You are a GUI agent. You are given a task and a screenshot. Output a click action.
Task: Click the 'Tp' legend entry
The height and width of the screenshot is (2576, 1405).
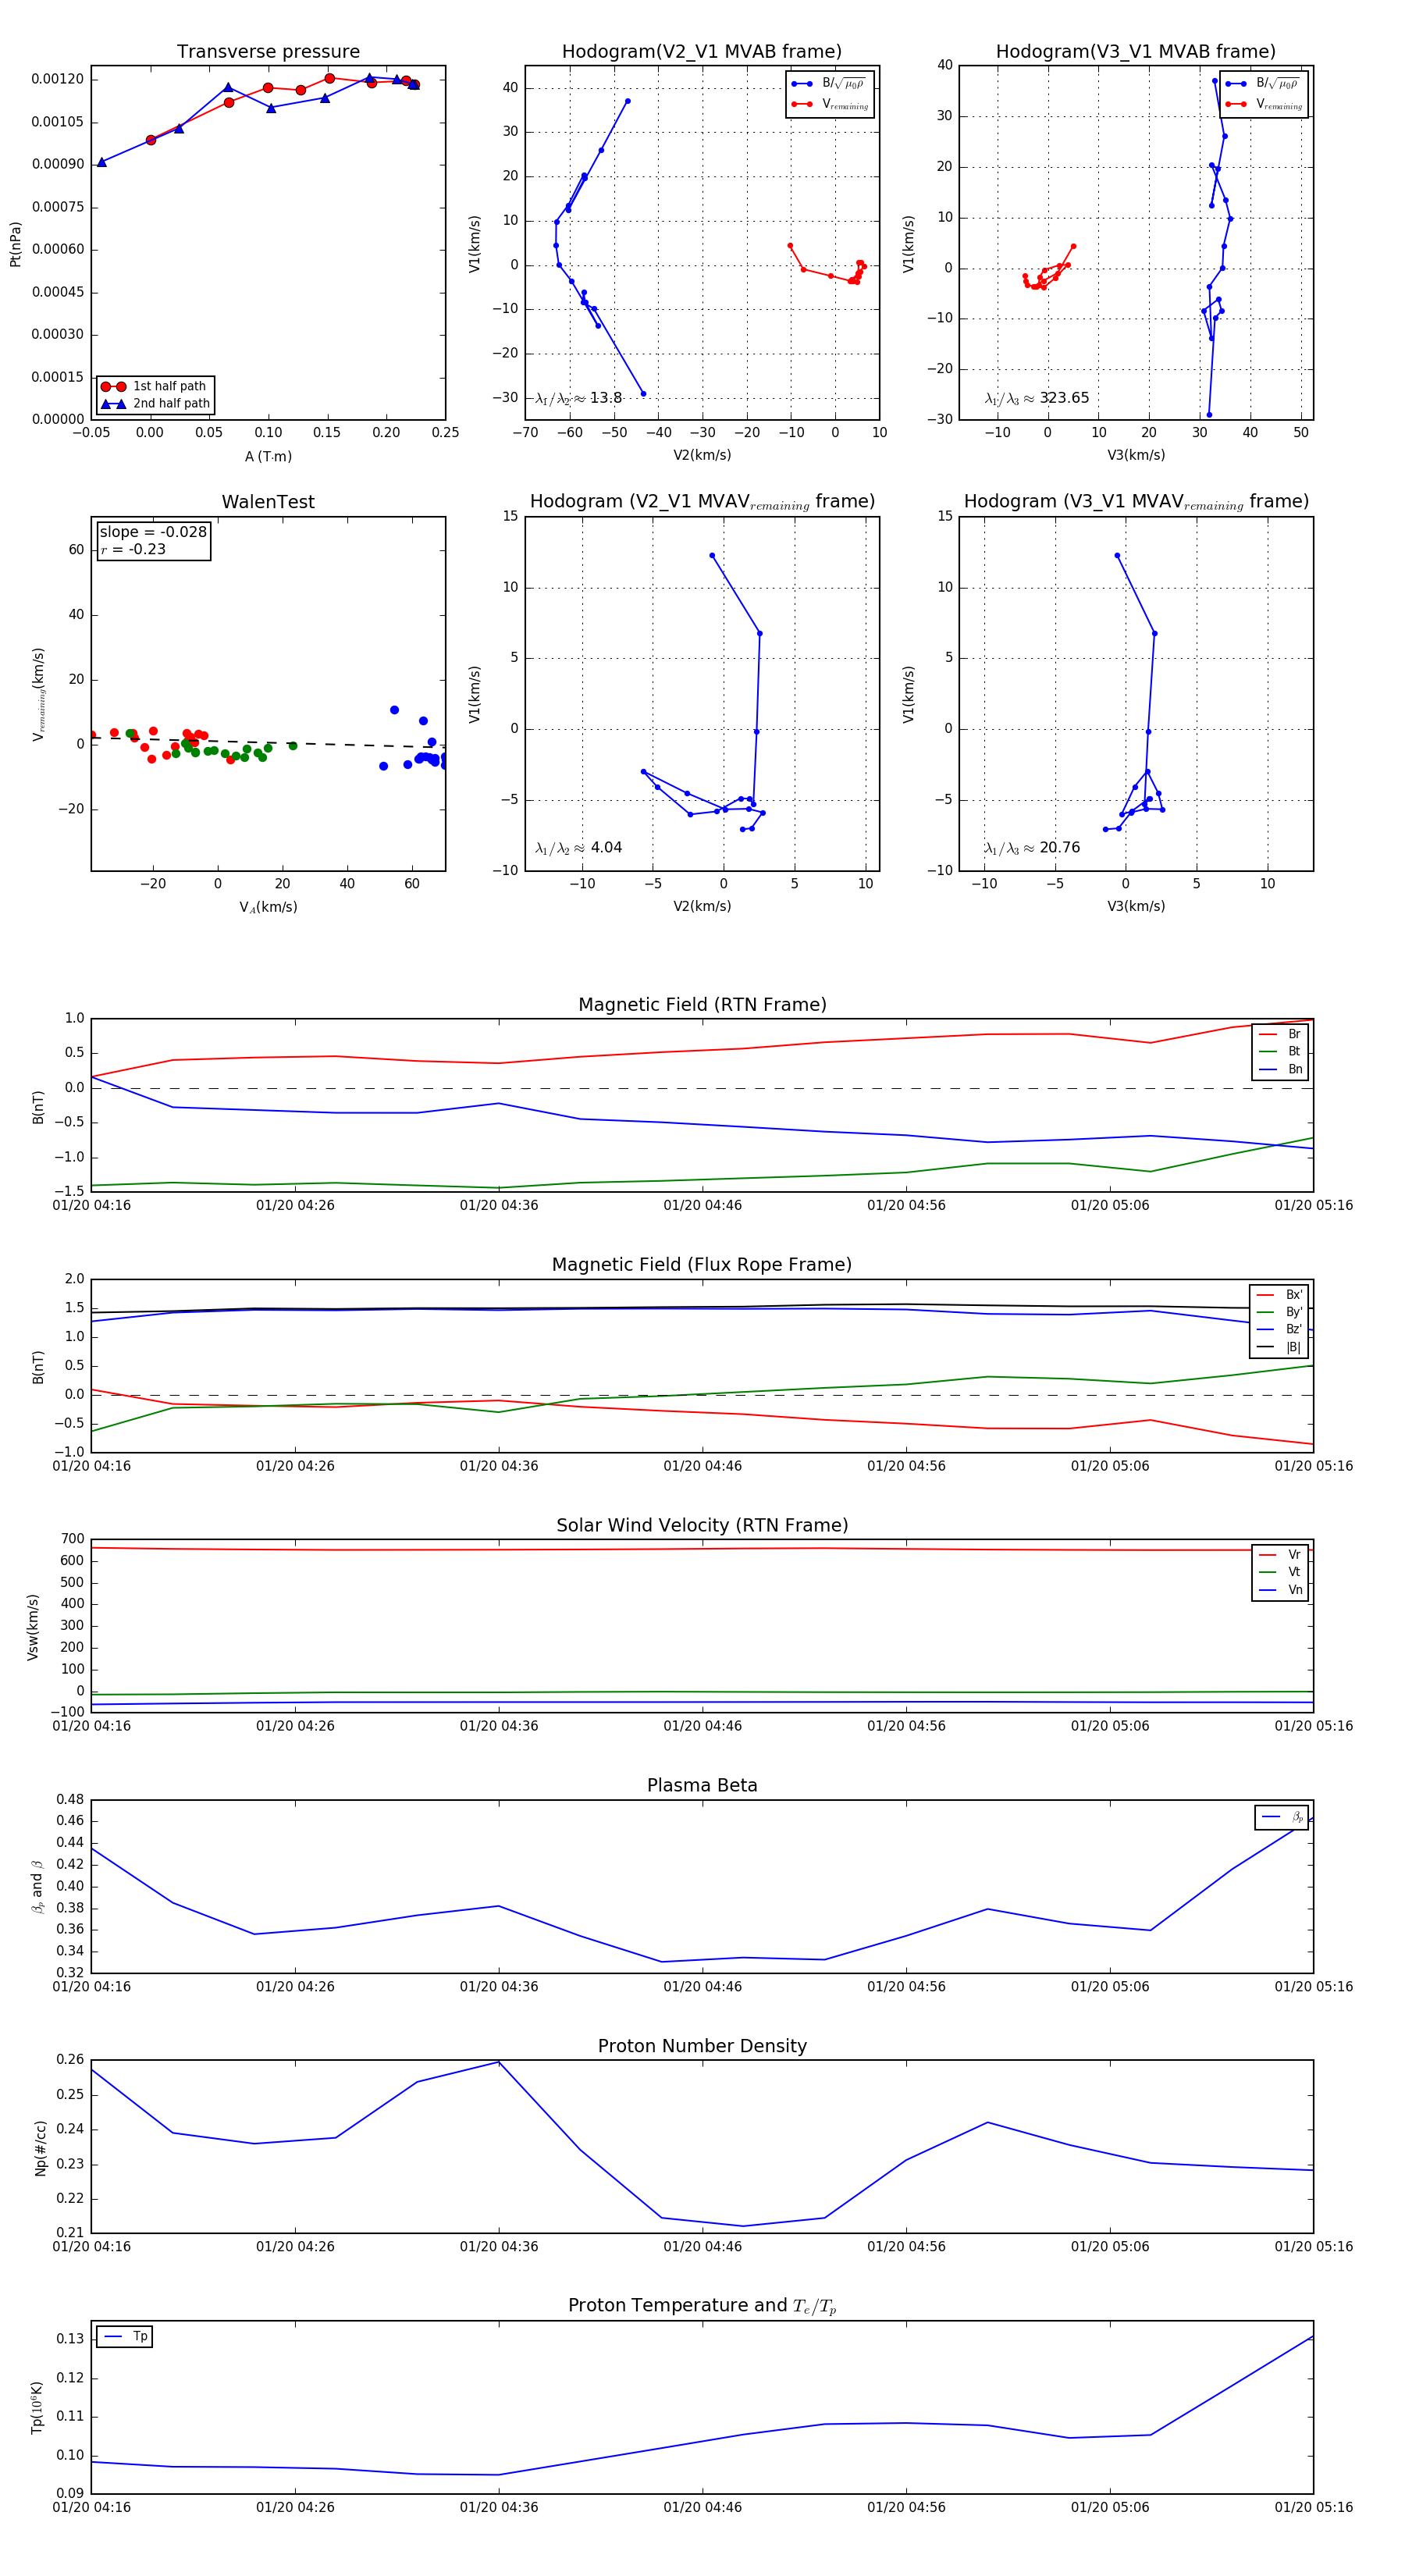pos(125,2336)
